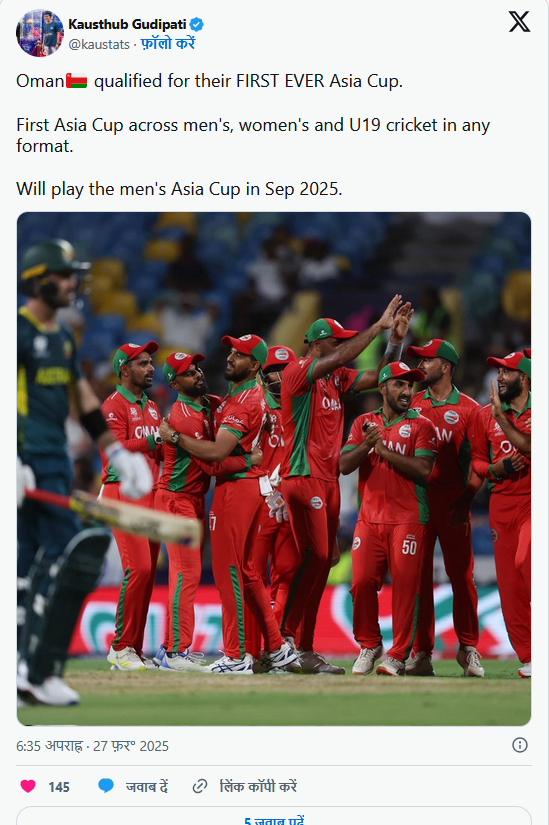Screen dimensions: 549x825
Task: Click the 'Will play the men's Asia Cup' line
Action: point(179,189)
